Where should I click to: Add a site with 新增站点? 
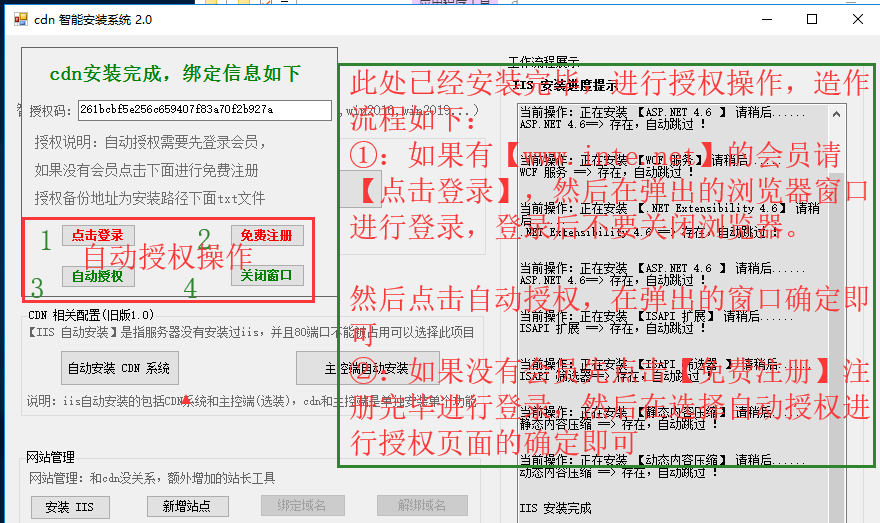click(187, 507)
